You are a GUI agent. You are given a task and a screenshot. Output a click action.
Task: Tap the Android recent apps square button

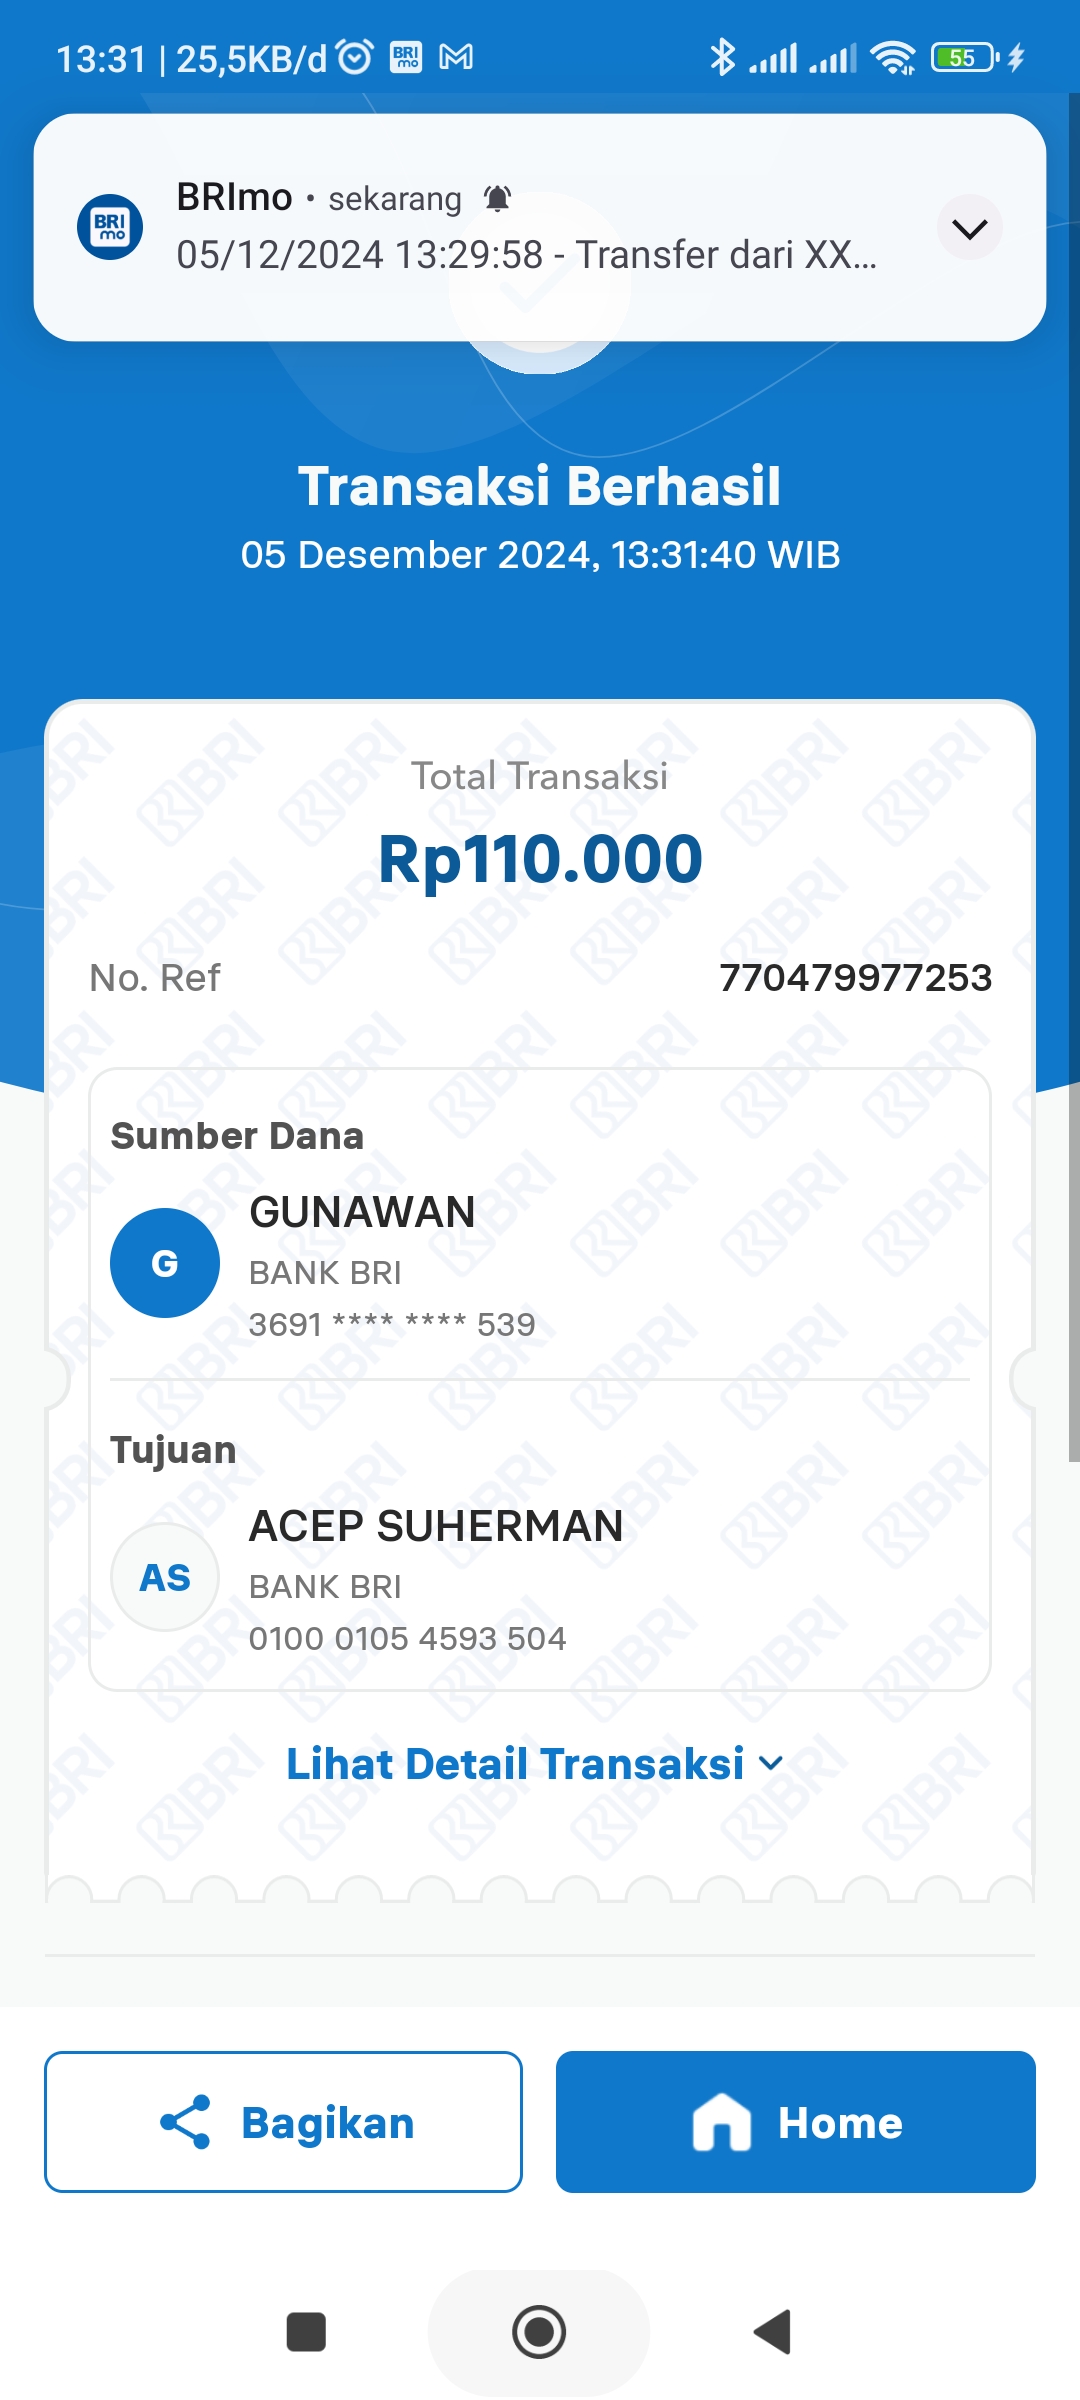pos(306,2332)
